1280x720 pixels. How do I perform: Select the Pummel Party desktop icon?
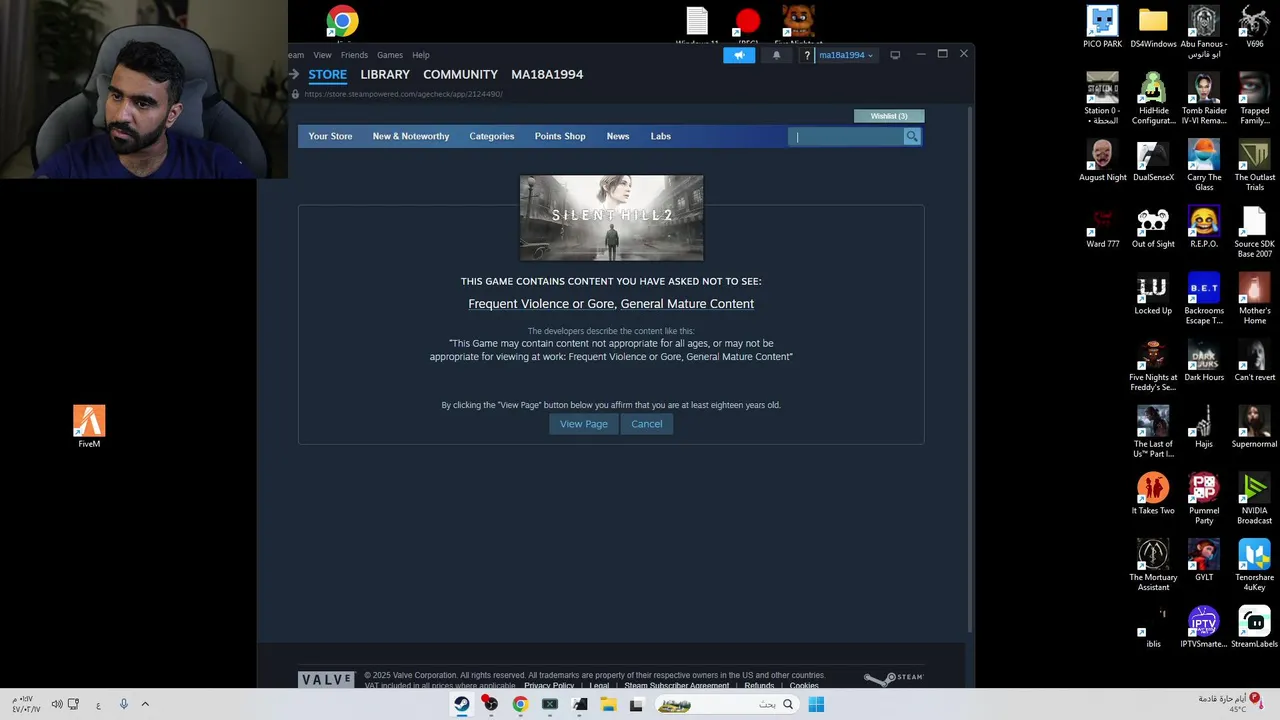pos(1204,498)
